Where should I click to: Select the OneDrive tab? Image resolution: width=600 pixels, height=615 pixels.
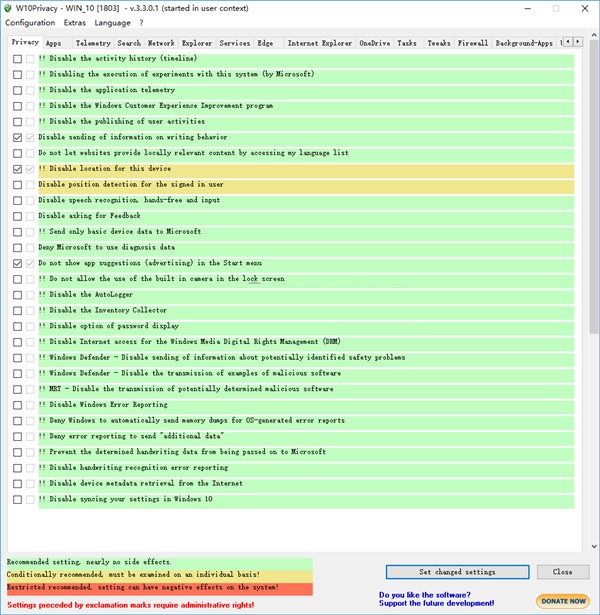coord(375,44)
